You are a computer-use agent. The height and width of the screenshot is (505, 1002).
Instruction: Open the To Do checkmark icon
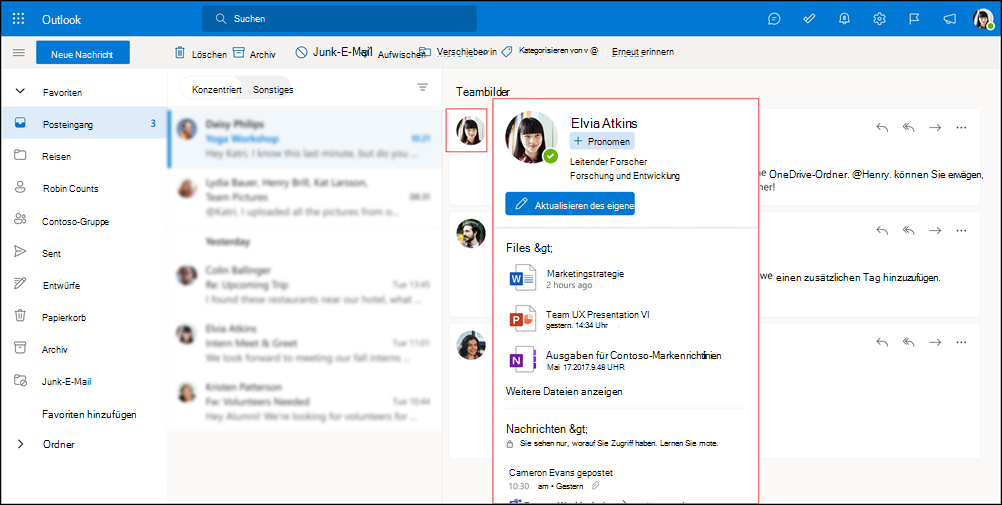coord(809,19)
